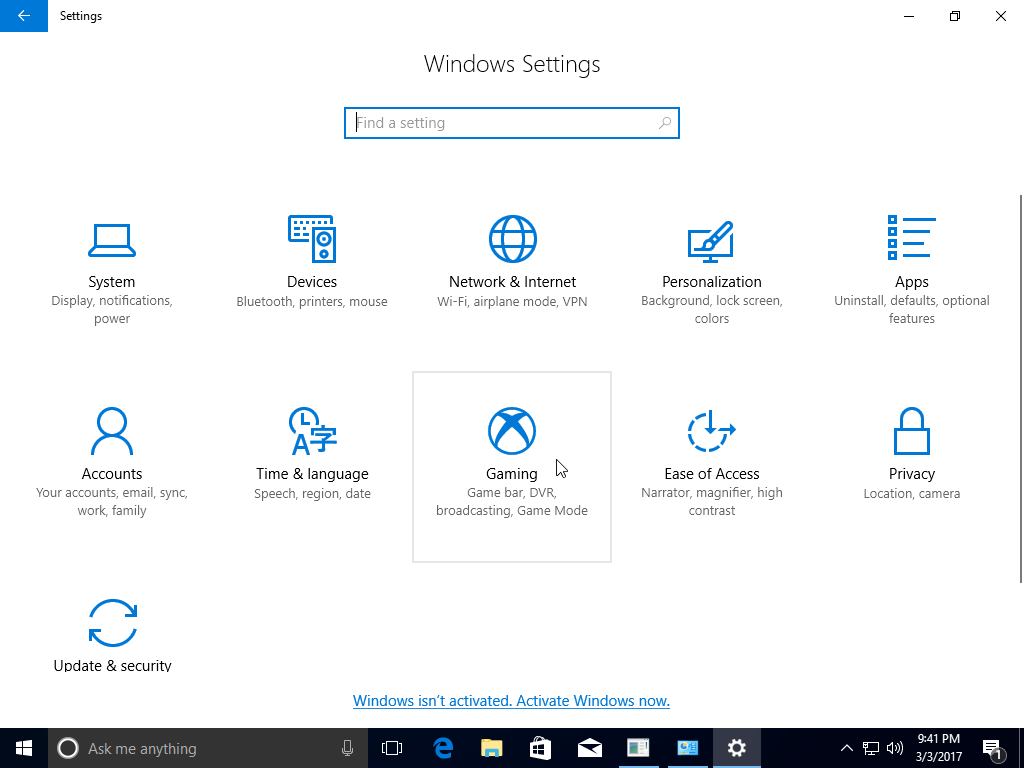
Task: Click the Ask me anything Cortana box
Action: [208, 748]
